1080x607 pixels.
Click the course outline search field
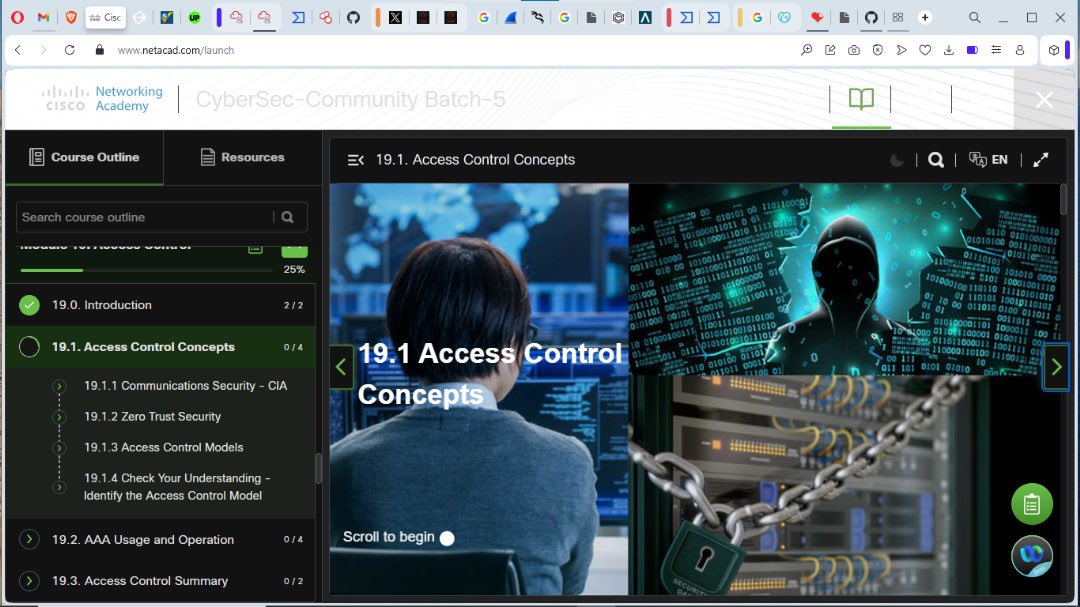(x=140, y=217)
